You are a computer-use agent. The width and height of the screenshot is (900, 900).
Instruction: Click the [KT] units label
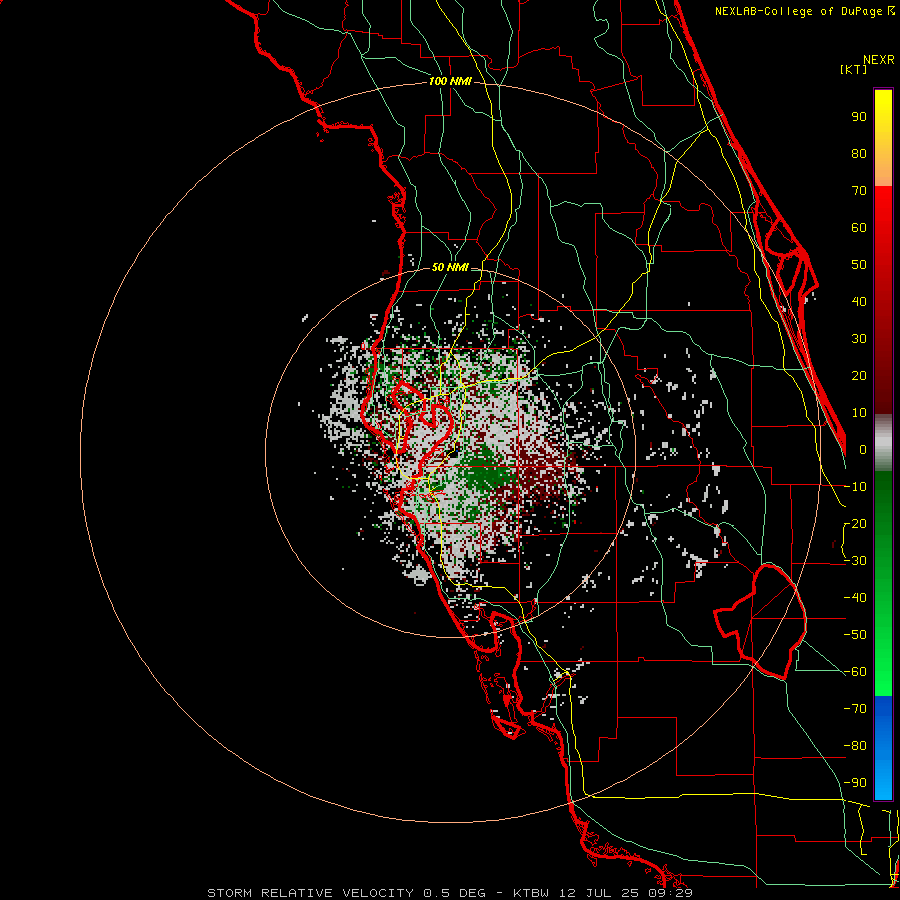[x=854, y=69]
